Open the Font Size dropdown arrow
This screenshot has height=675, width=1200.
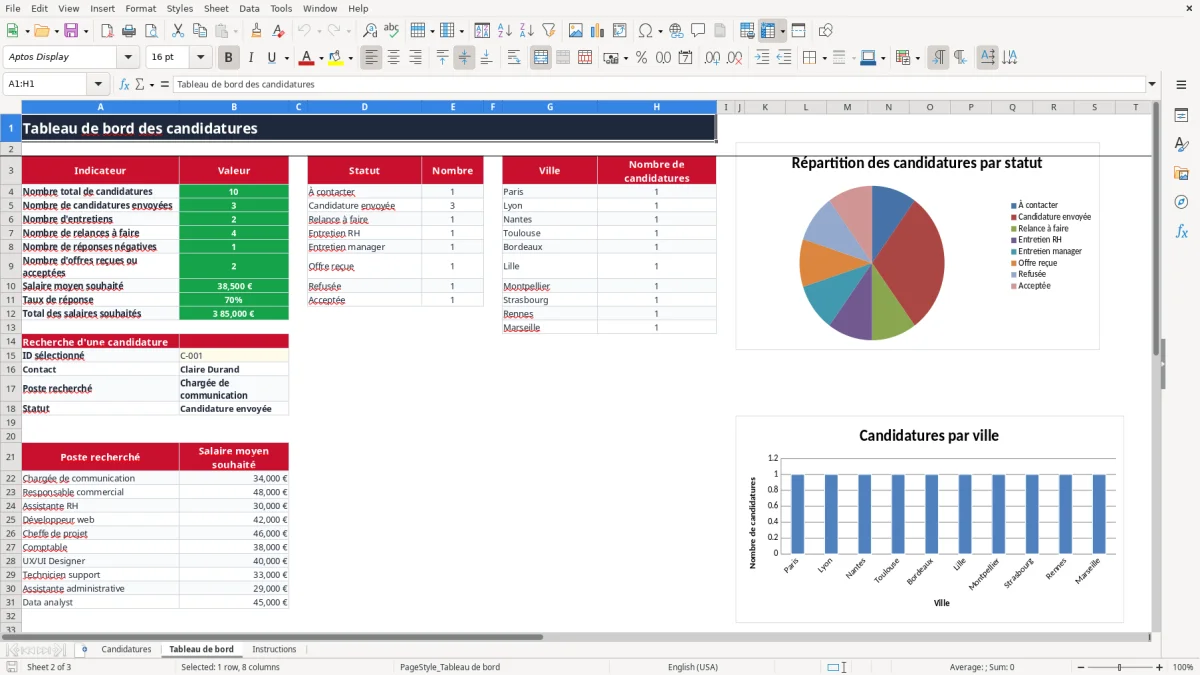[x=200, y=58]
